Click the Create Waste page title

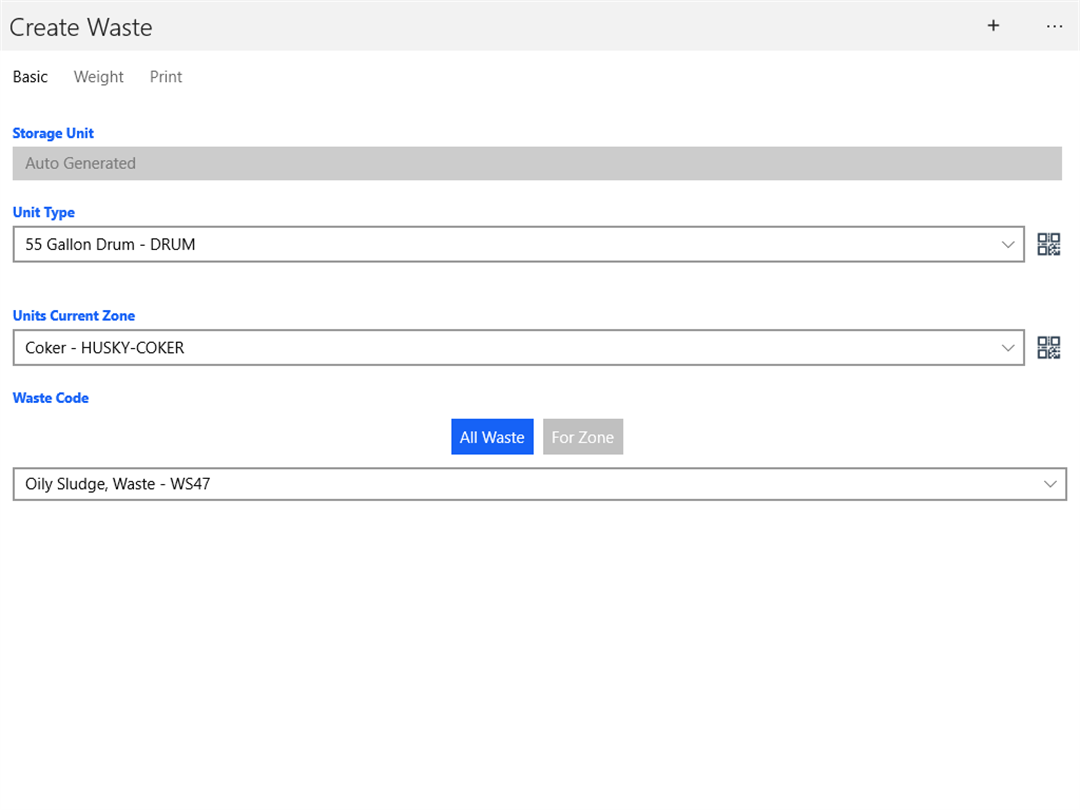tap(81, 27)
